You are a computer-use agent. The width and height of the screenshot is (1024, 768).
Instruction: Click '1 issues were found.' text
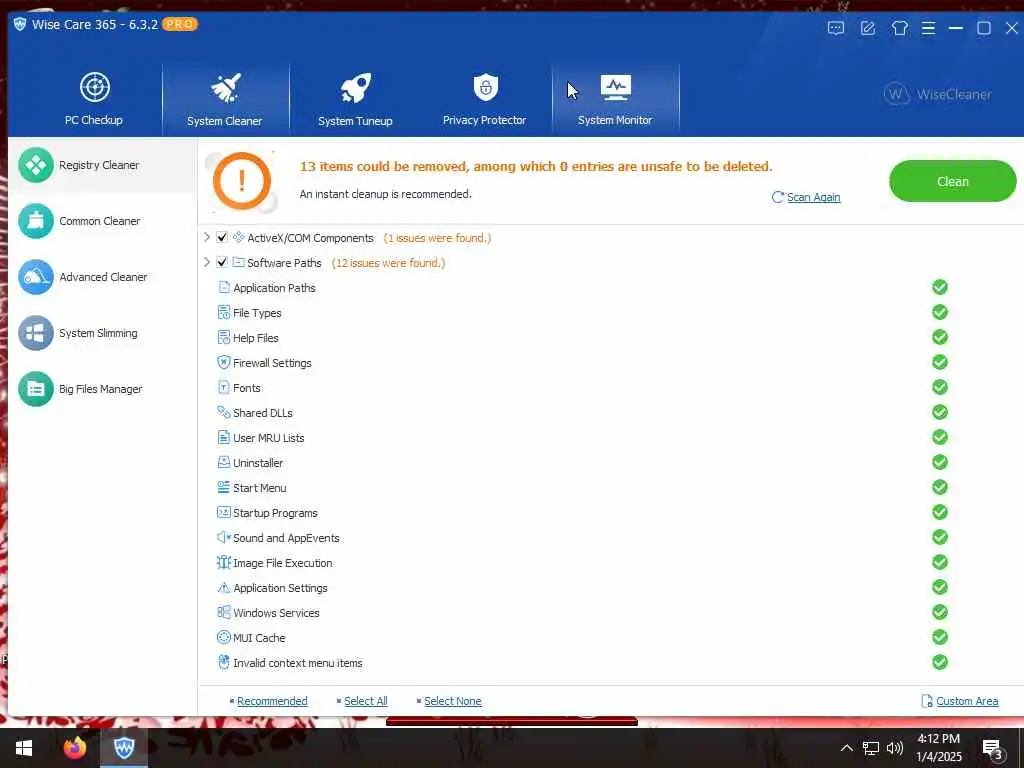tap(437, 238)
